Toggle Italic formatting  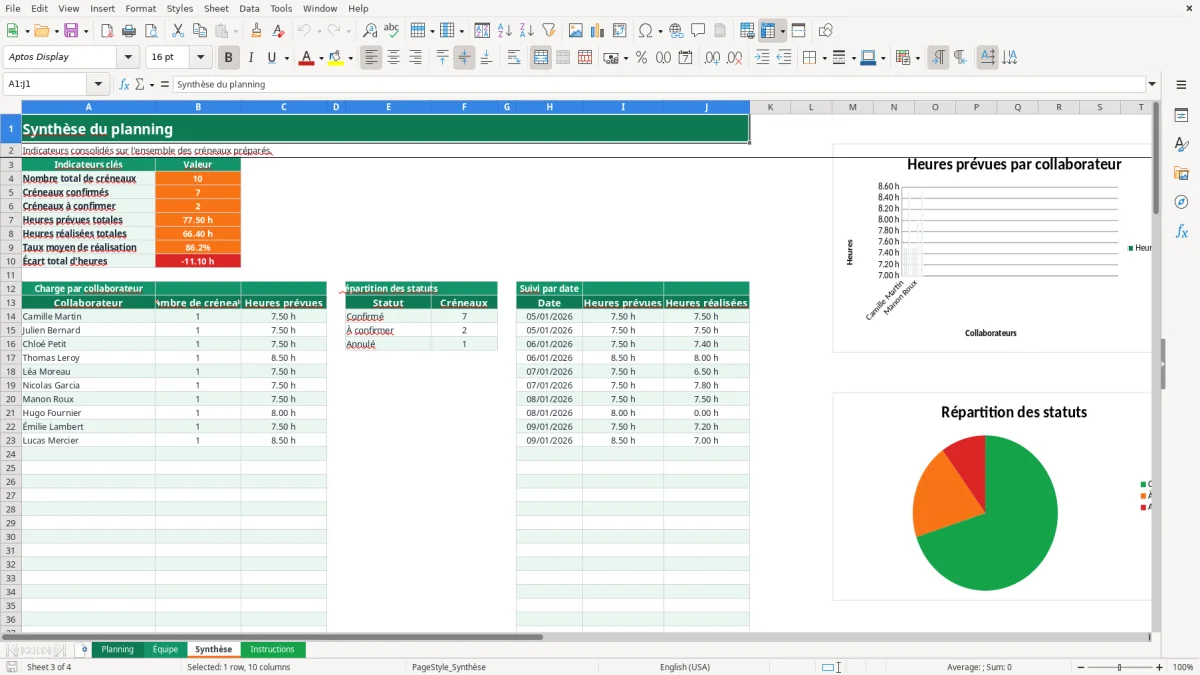(x=251, y=58)
